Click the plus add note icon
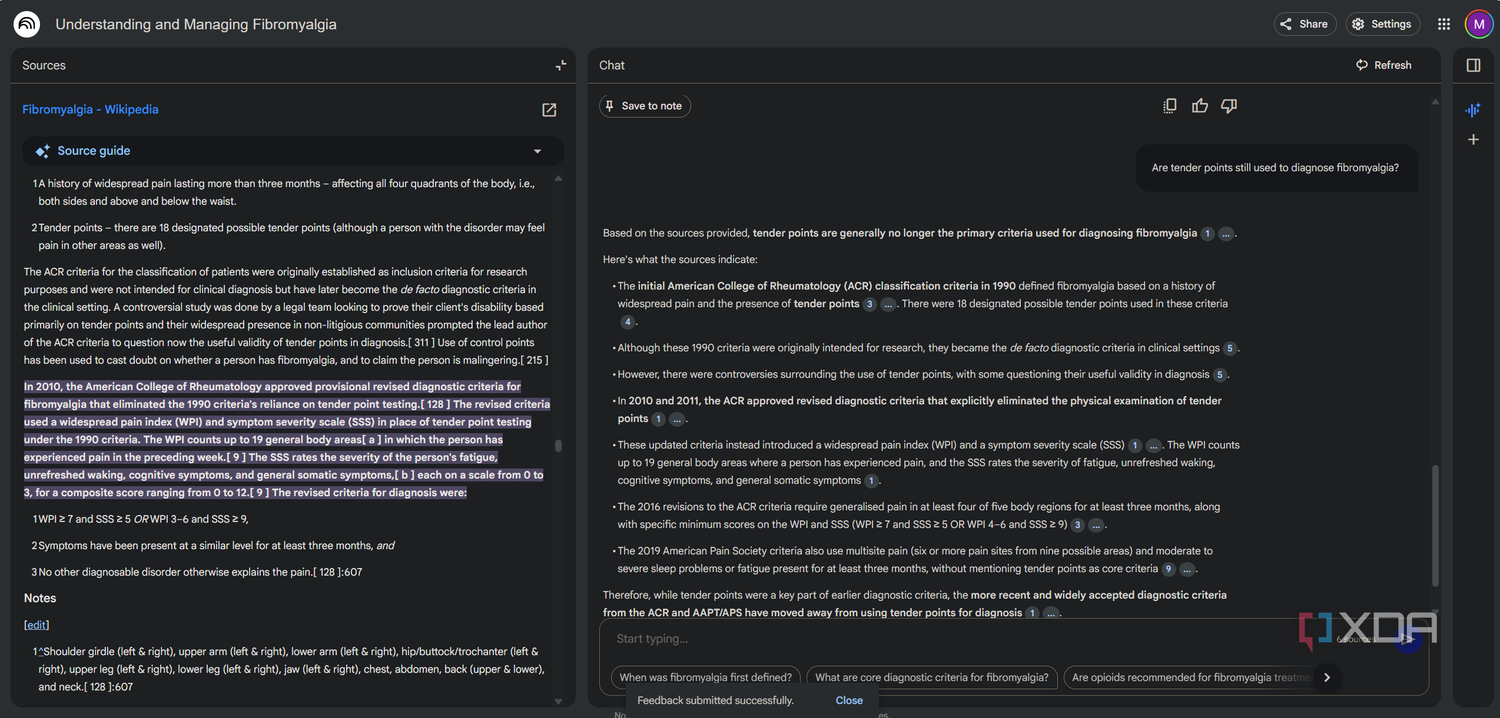This screenshot has height=718, width=1500. [x=1473, y=140]
